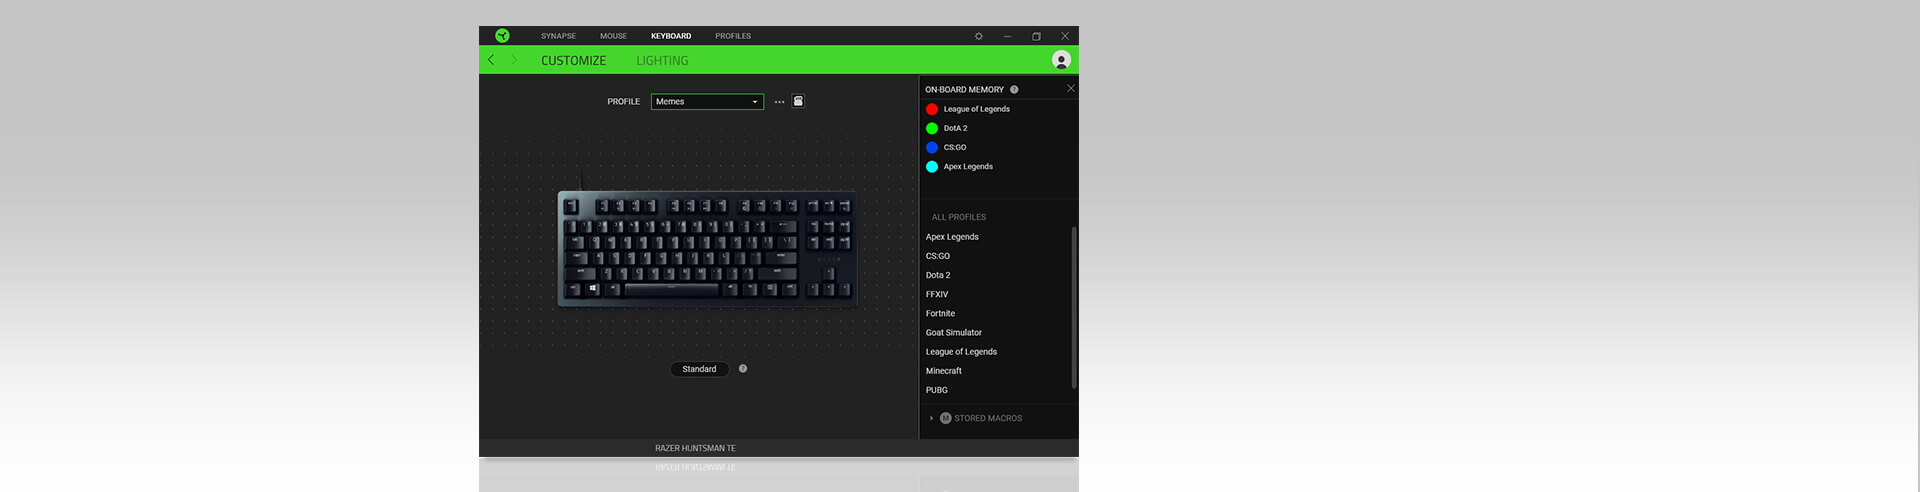Click the user account avatar icon
1920x492 pixels.
tap(1061, 60)
